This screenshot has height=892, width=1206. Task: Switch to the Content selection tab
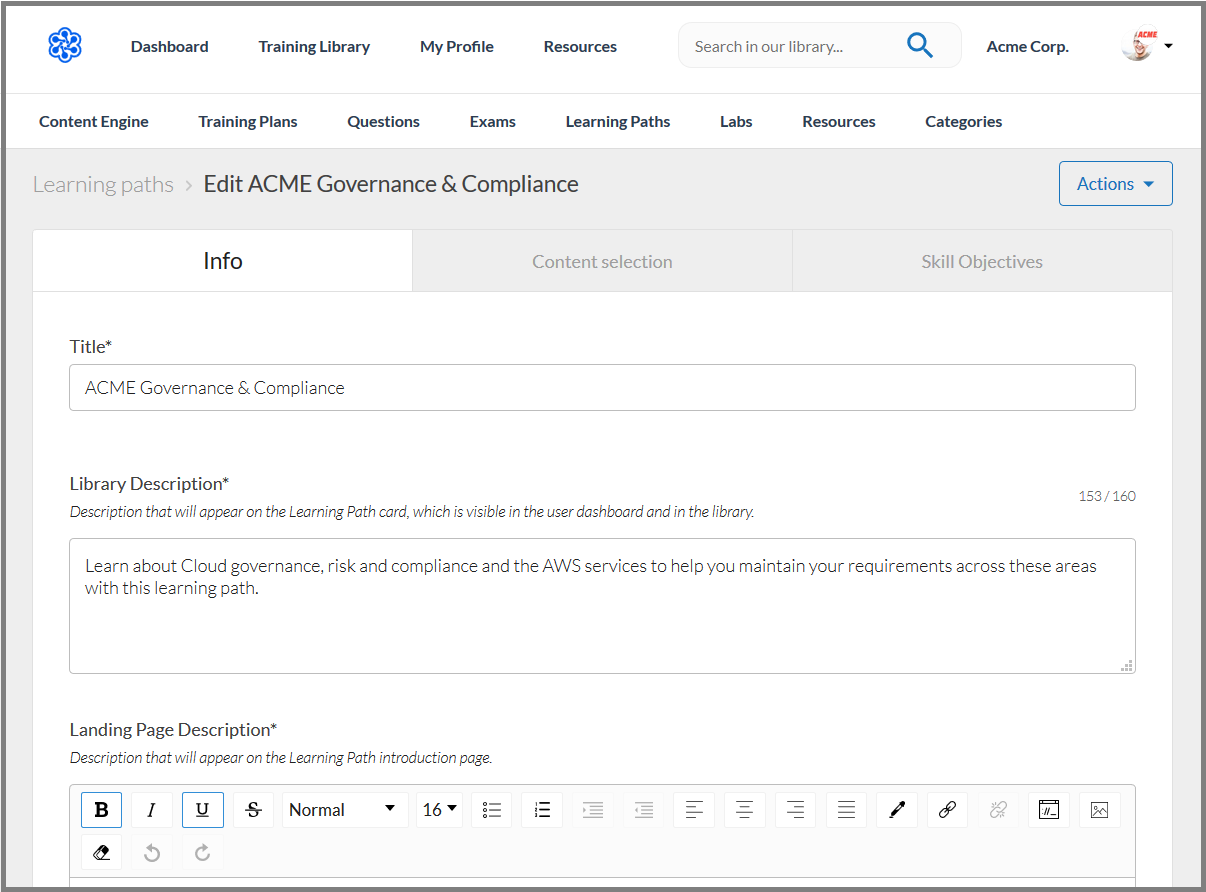click(602, 262)
